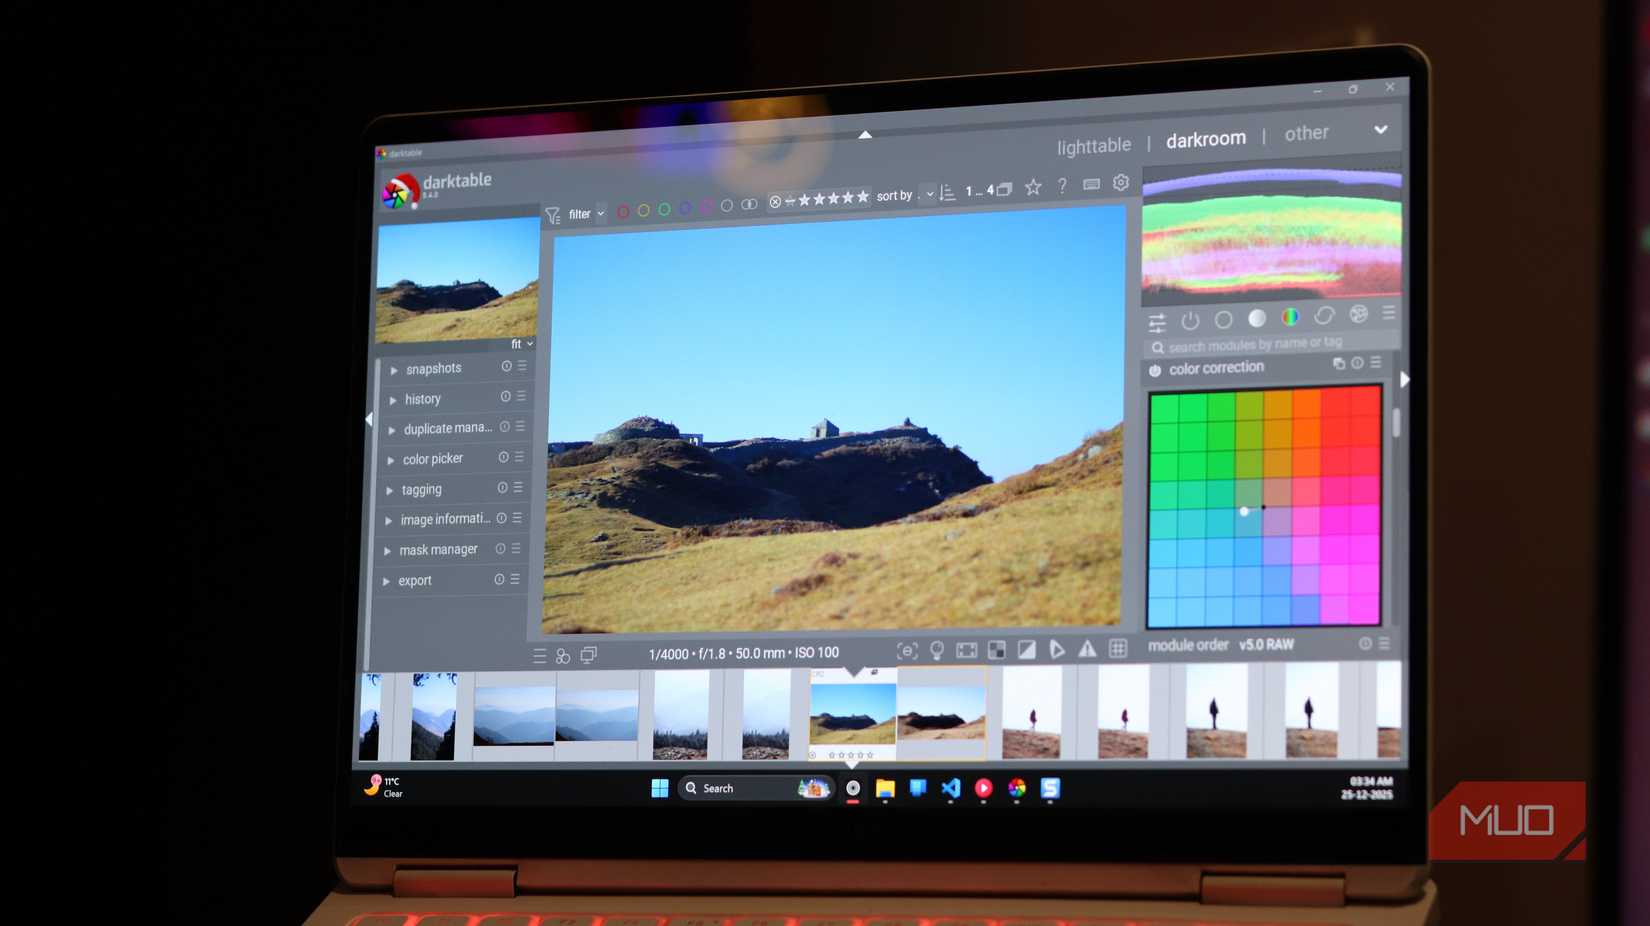Image resolution: width=1650 pixels, height=926 pixels.
Task: Click the effects group icon
Action: (1358, 316)
